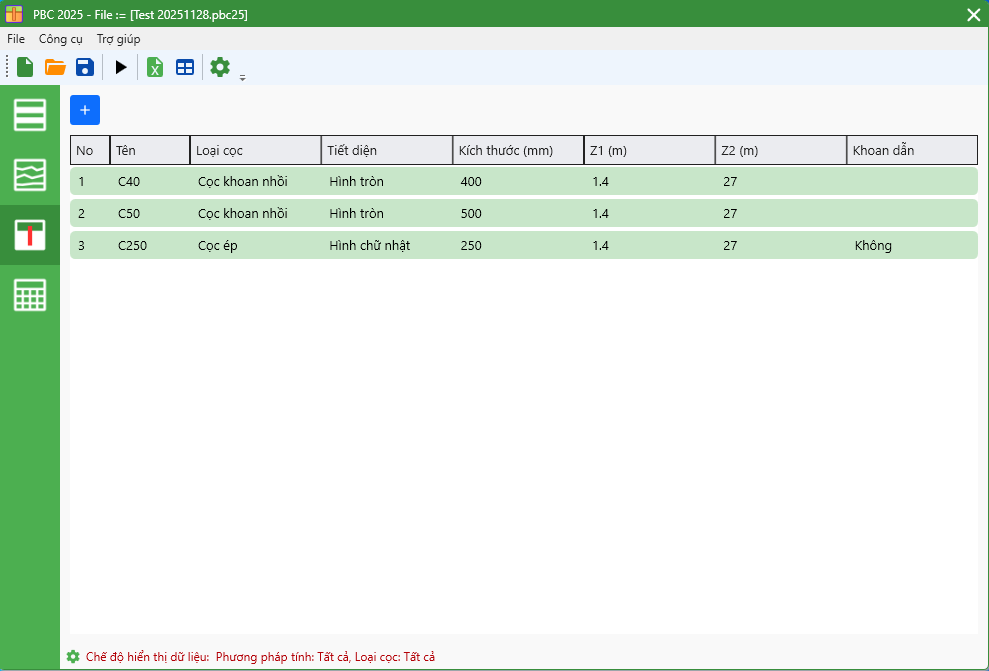989x671 pixels.
Task: Select the pile sidebar icon with red bar
Action: point(30,235)
